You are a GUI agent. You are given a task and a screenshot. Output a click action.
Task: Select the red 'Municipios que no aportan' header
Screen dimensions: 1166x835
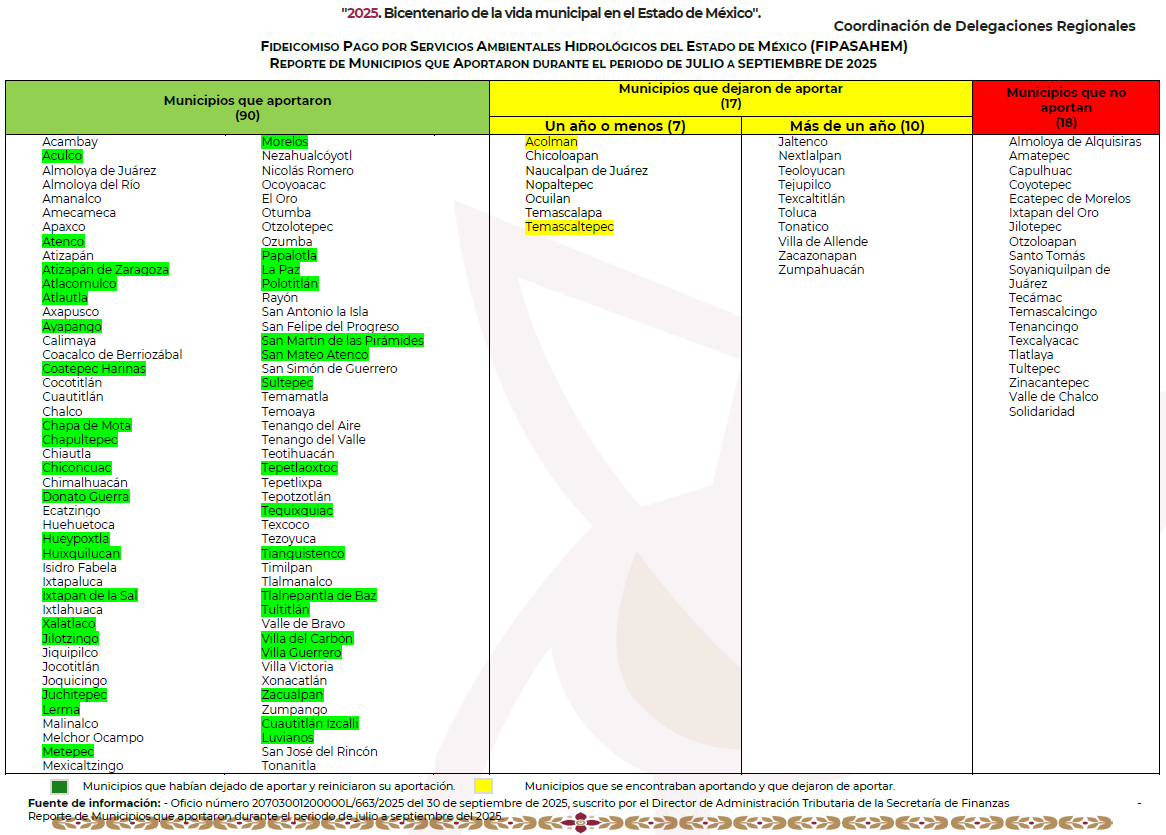coord(1066,107)
